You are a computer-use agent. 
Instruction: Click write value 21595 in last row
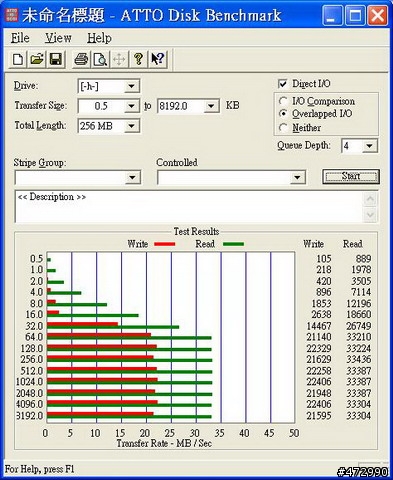tap(319, 416)
